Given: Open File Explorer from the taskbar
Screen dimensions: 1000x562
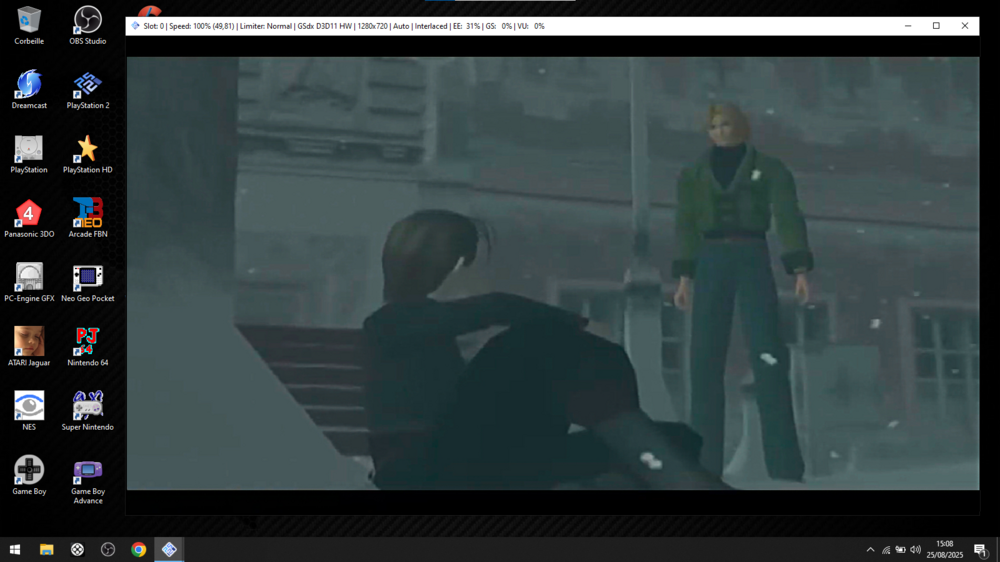Looking at the screenshot, I should click(x=47, y=549).
